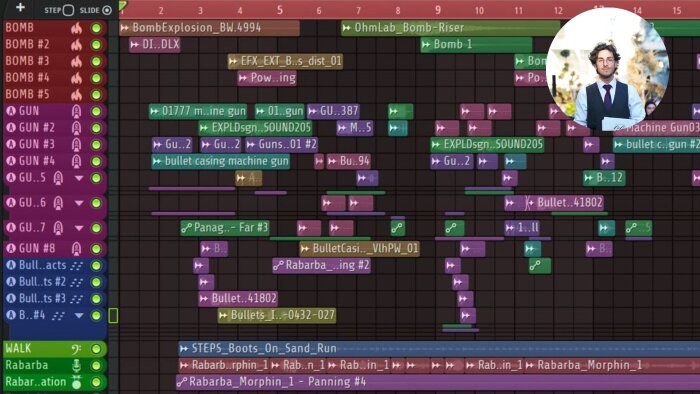The height and width of the screenshot is (394, 700).
Task: Select the BOMB #2 track header
Action: 55,45
